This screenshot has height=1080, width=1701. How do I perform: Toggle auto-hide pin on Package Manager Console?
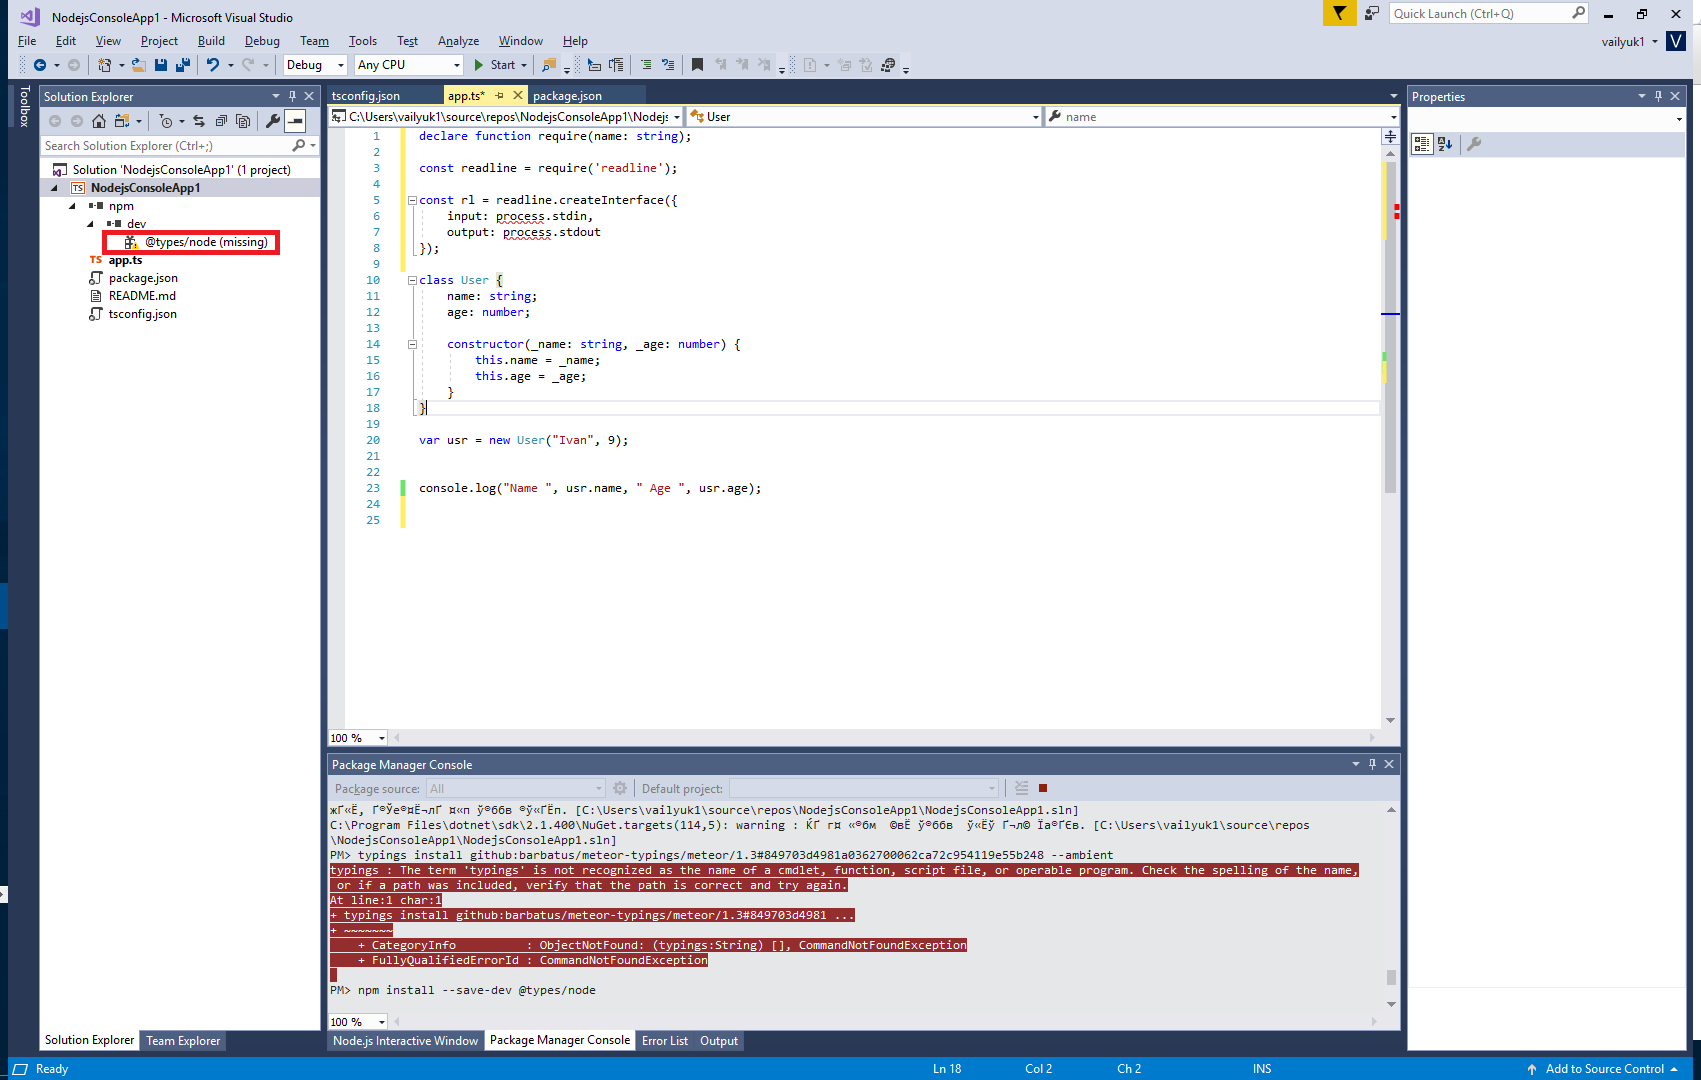coord(1372,764)
